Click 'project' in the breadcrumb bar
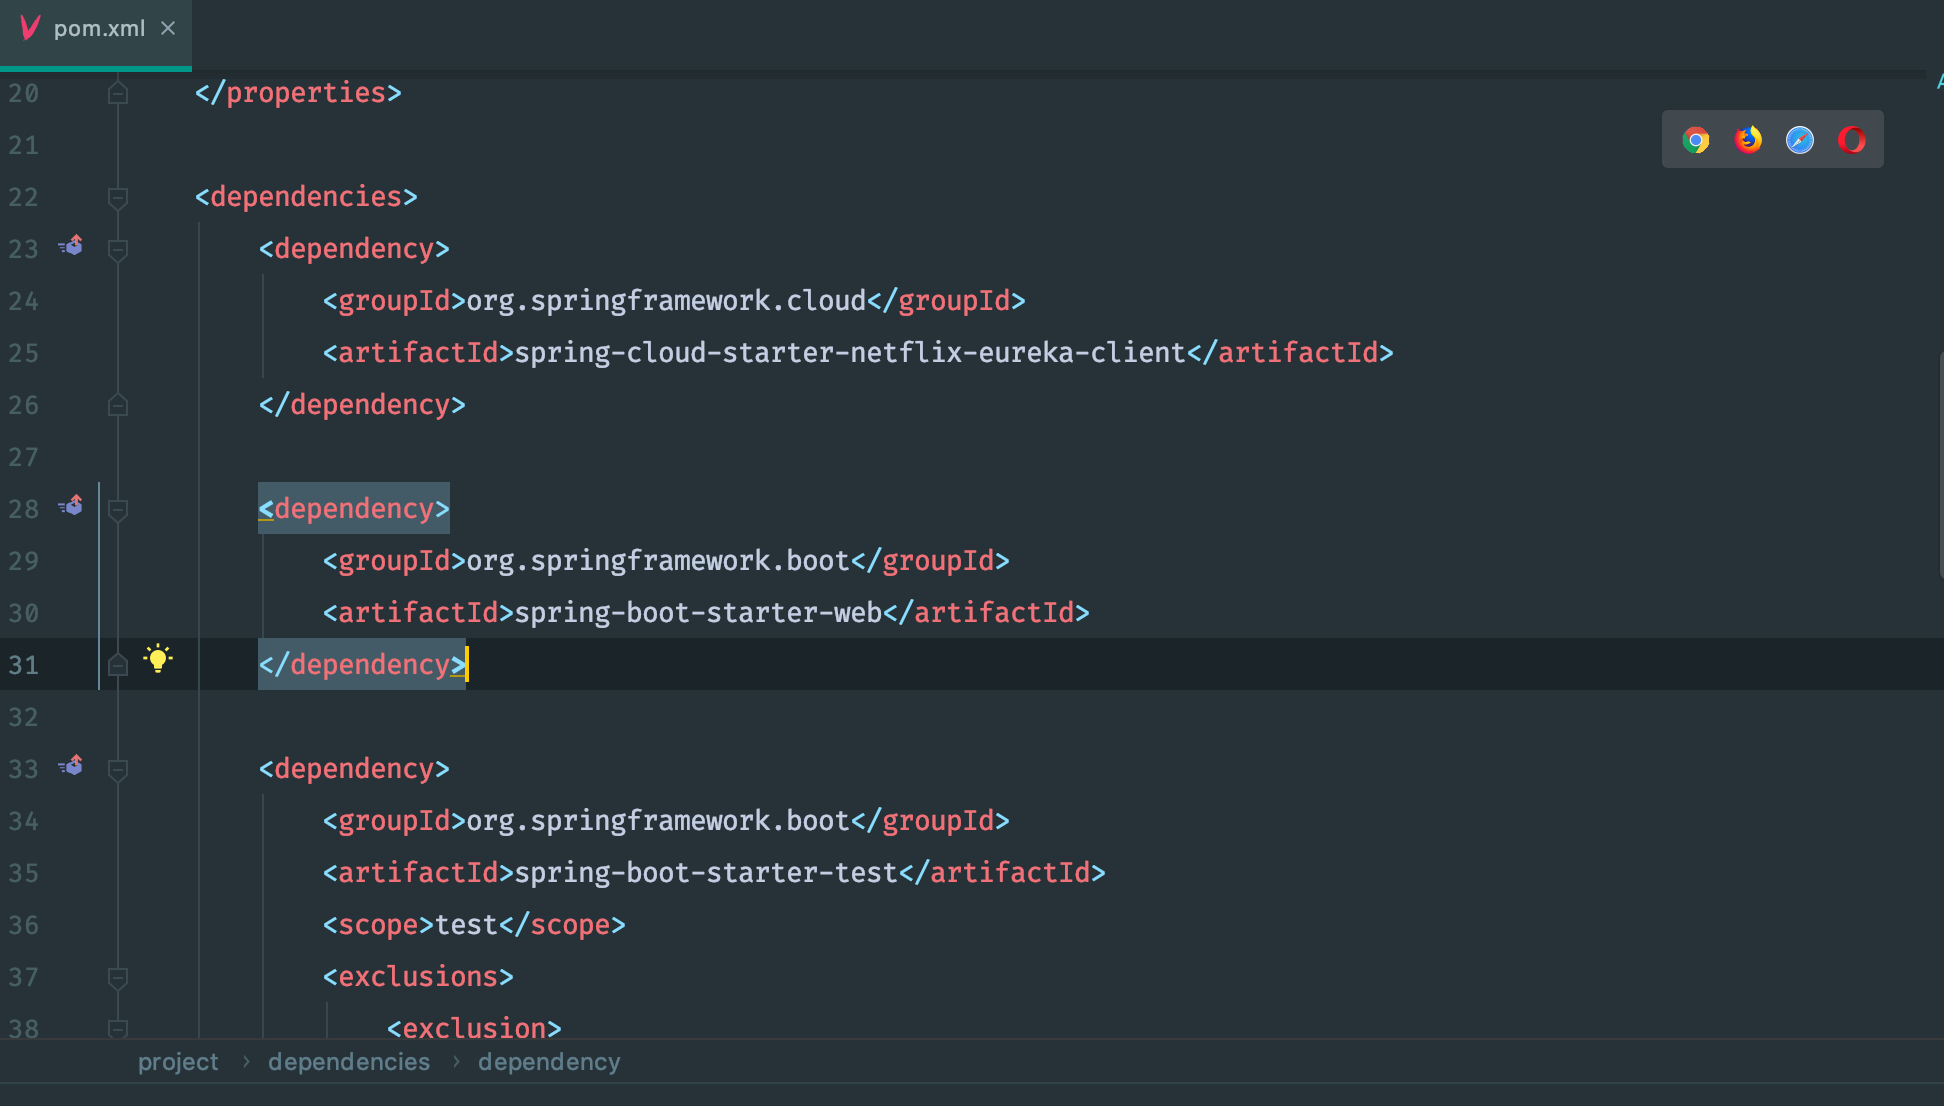1944x1106 pixels. (178, 1062)
